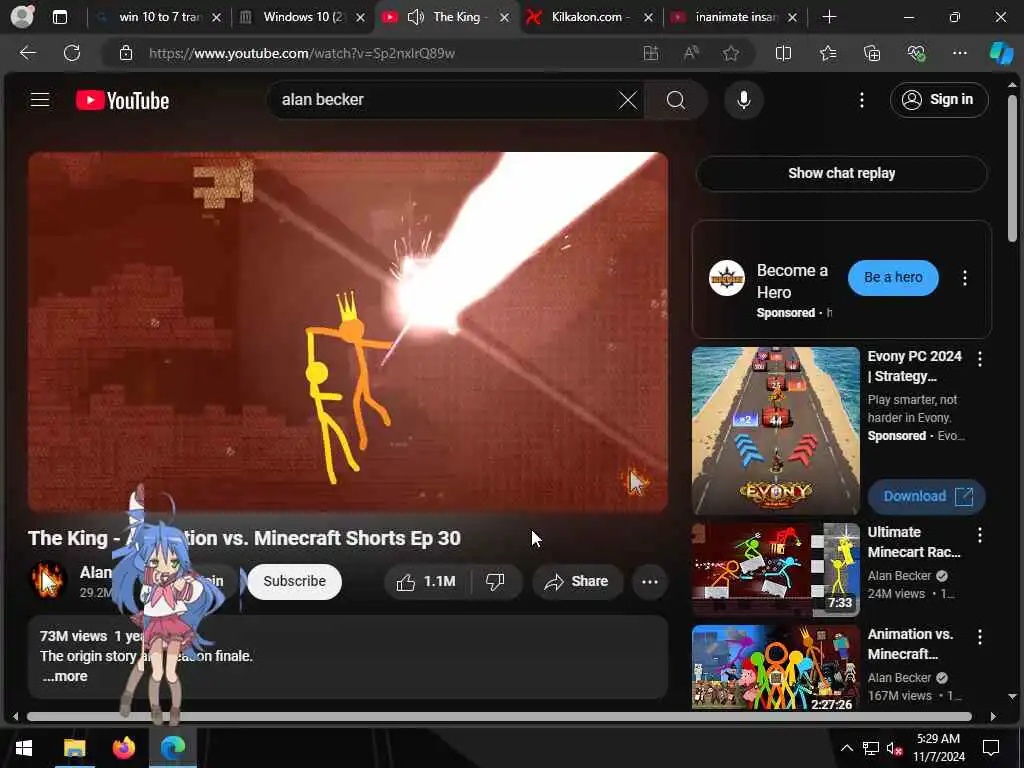This screenshot has height=768, width=1024.
Task: Clear the alan becker search text
Action: 628,100
